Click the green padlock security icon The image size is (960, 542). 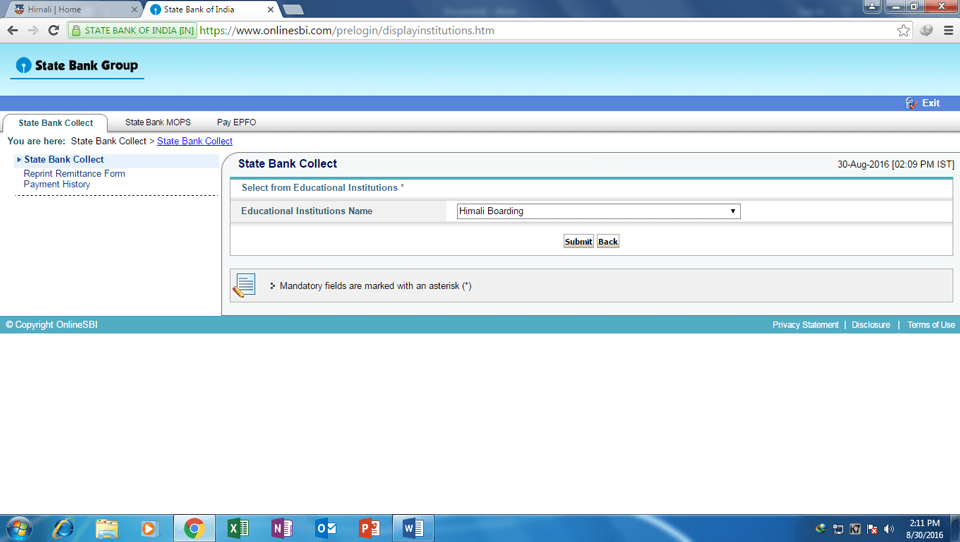tap(76, 31)
